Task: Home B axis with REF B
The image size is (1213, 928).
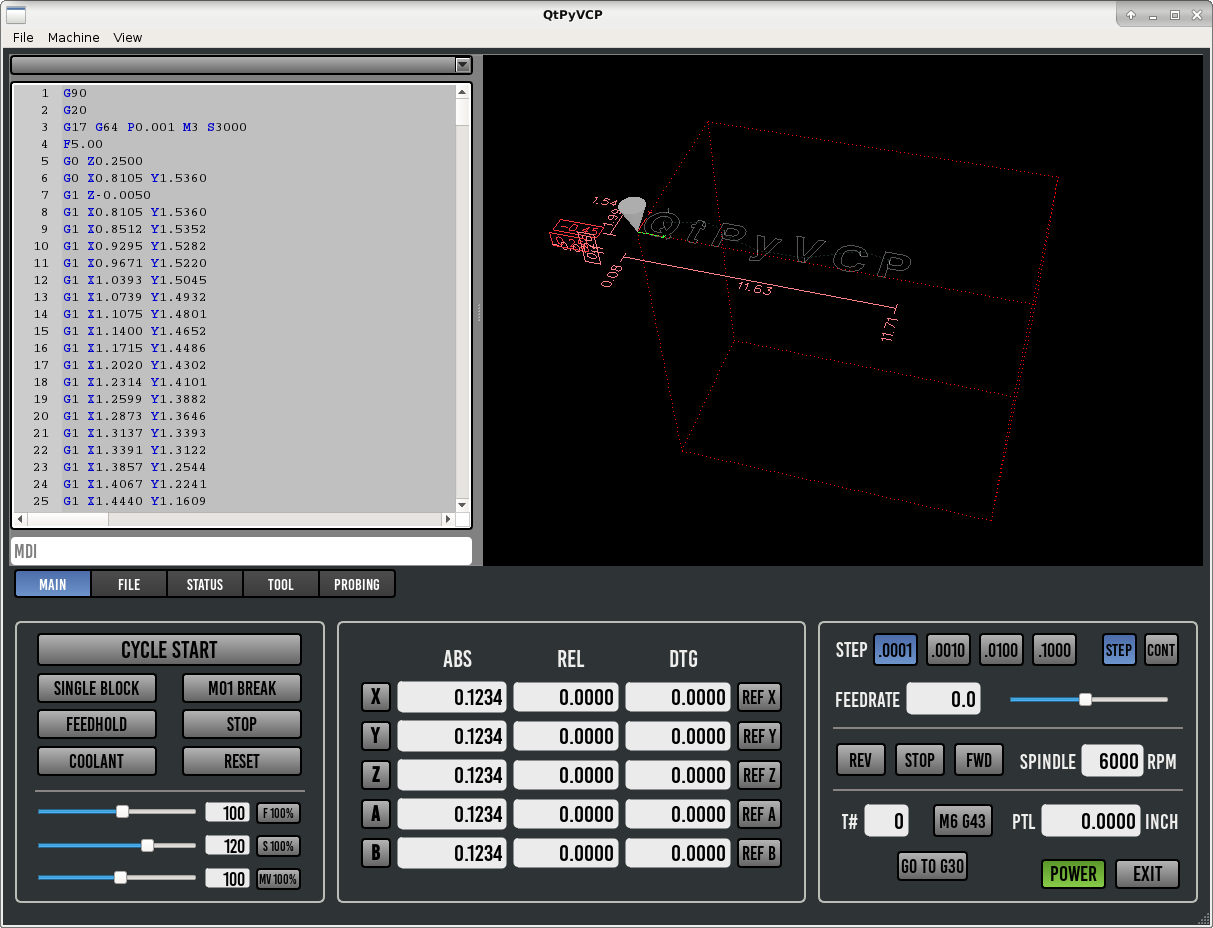Action: [759, 853]
